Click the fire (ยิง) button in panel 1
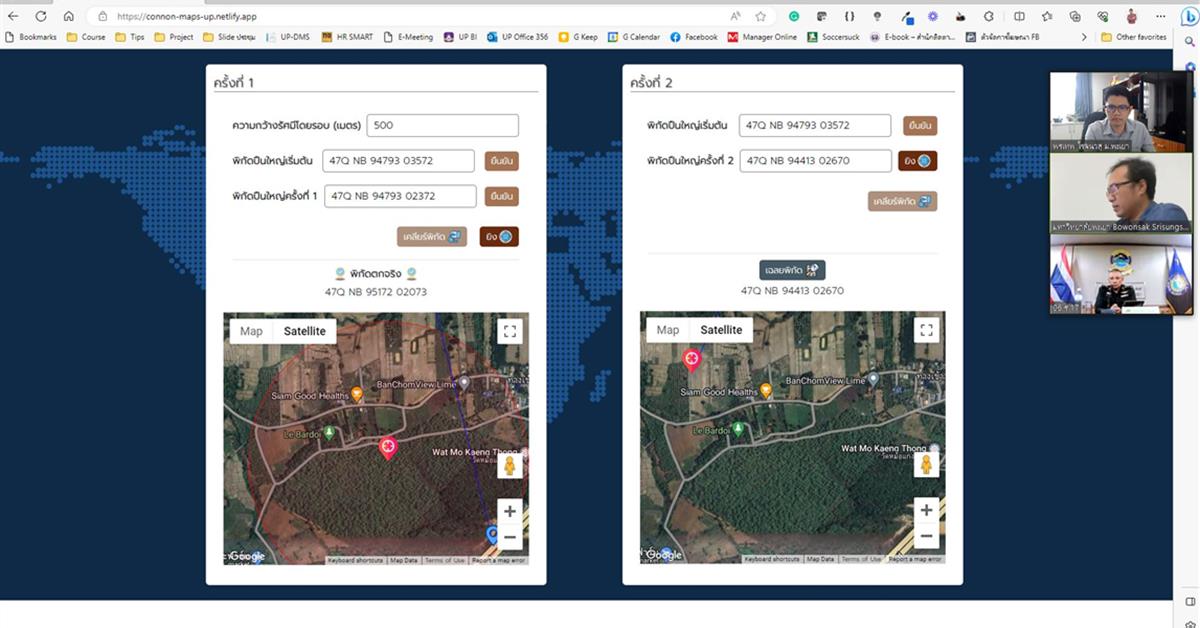The width and height of the screenshot is (1200, 628). pyautogui.click(x=499, y=237)
